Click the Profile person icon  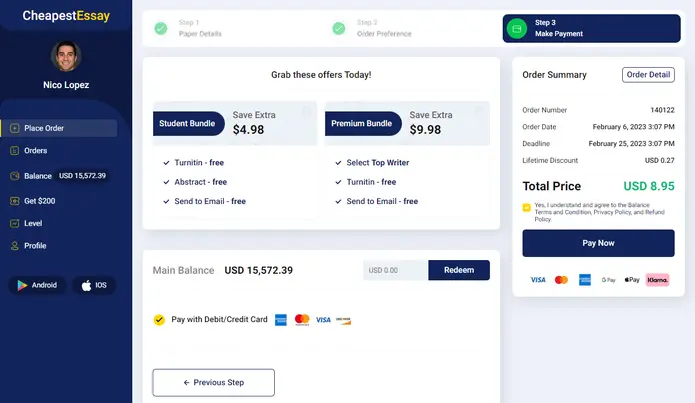tap(15, 246)
